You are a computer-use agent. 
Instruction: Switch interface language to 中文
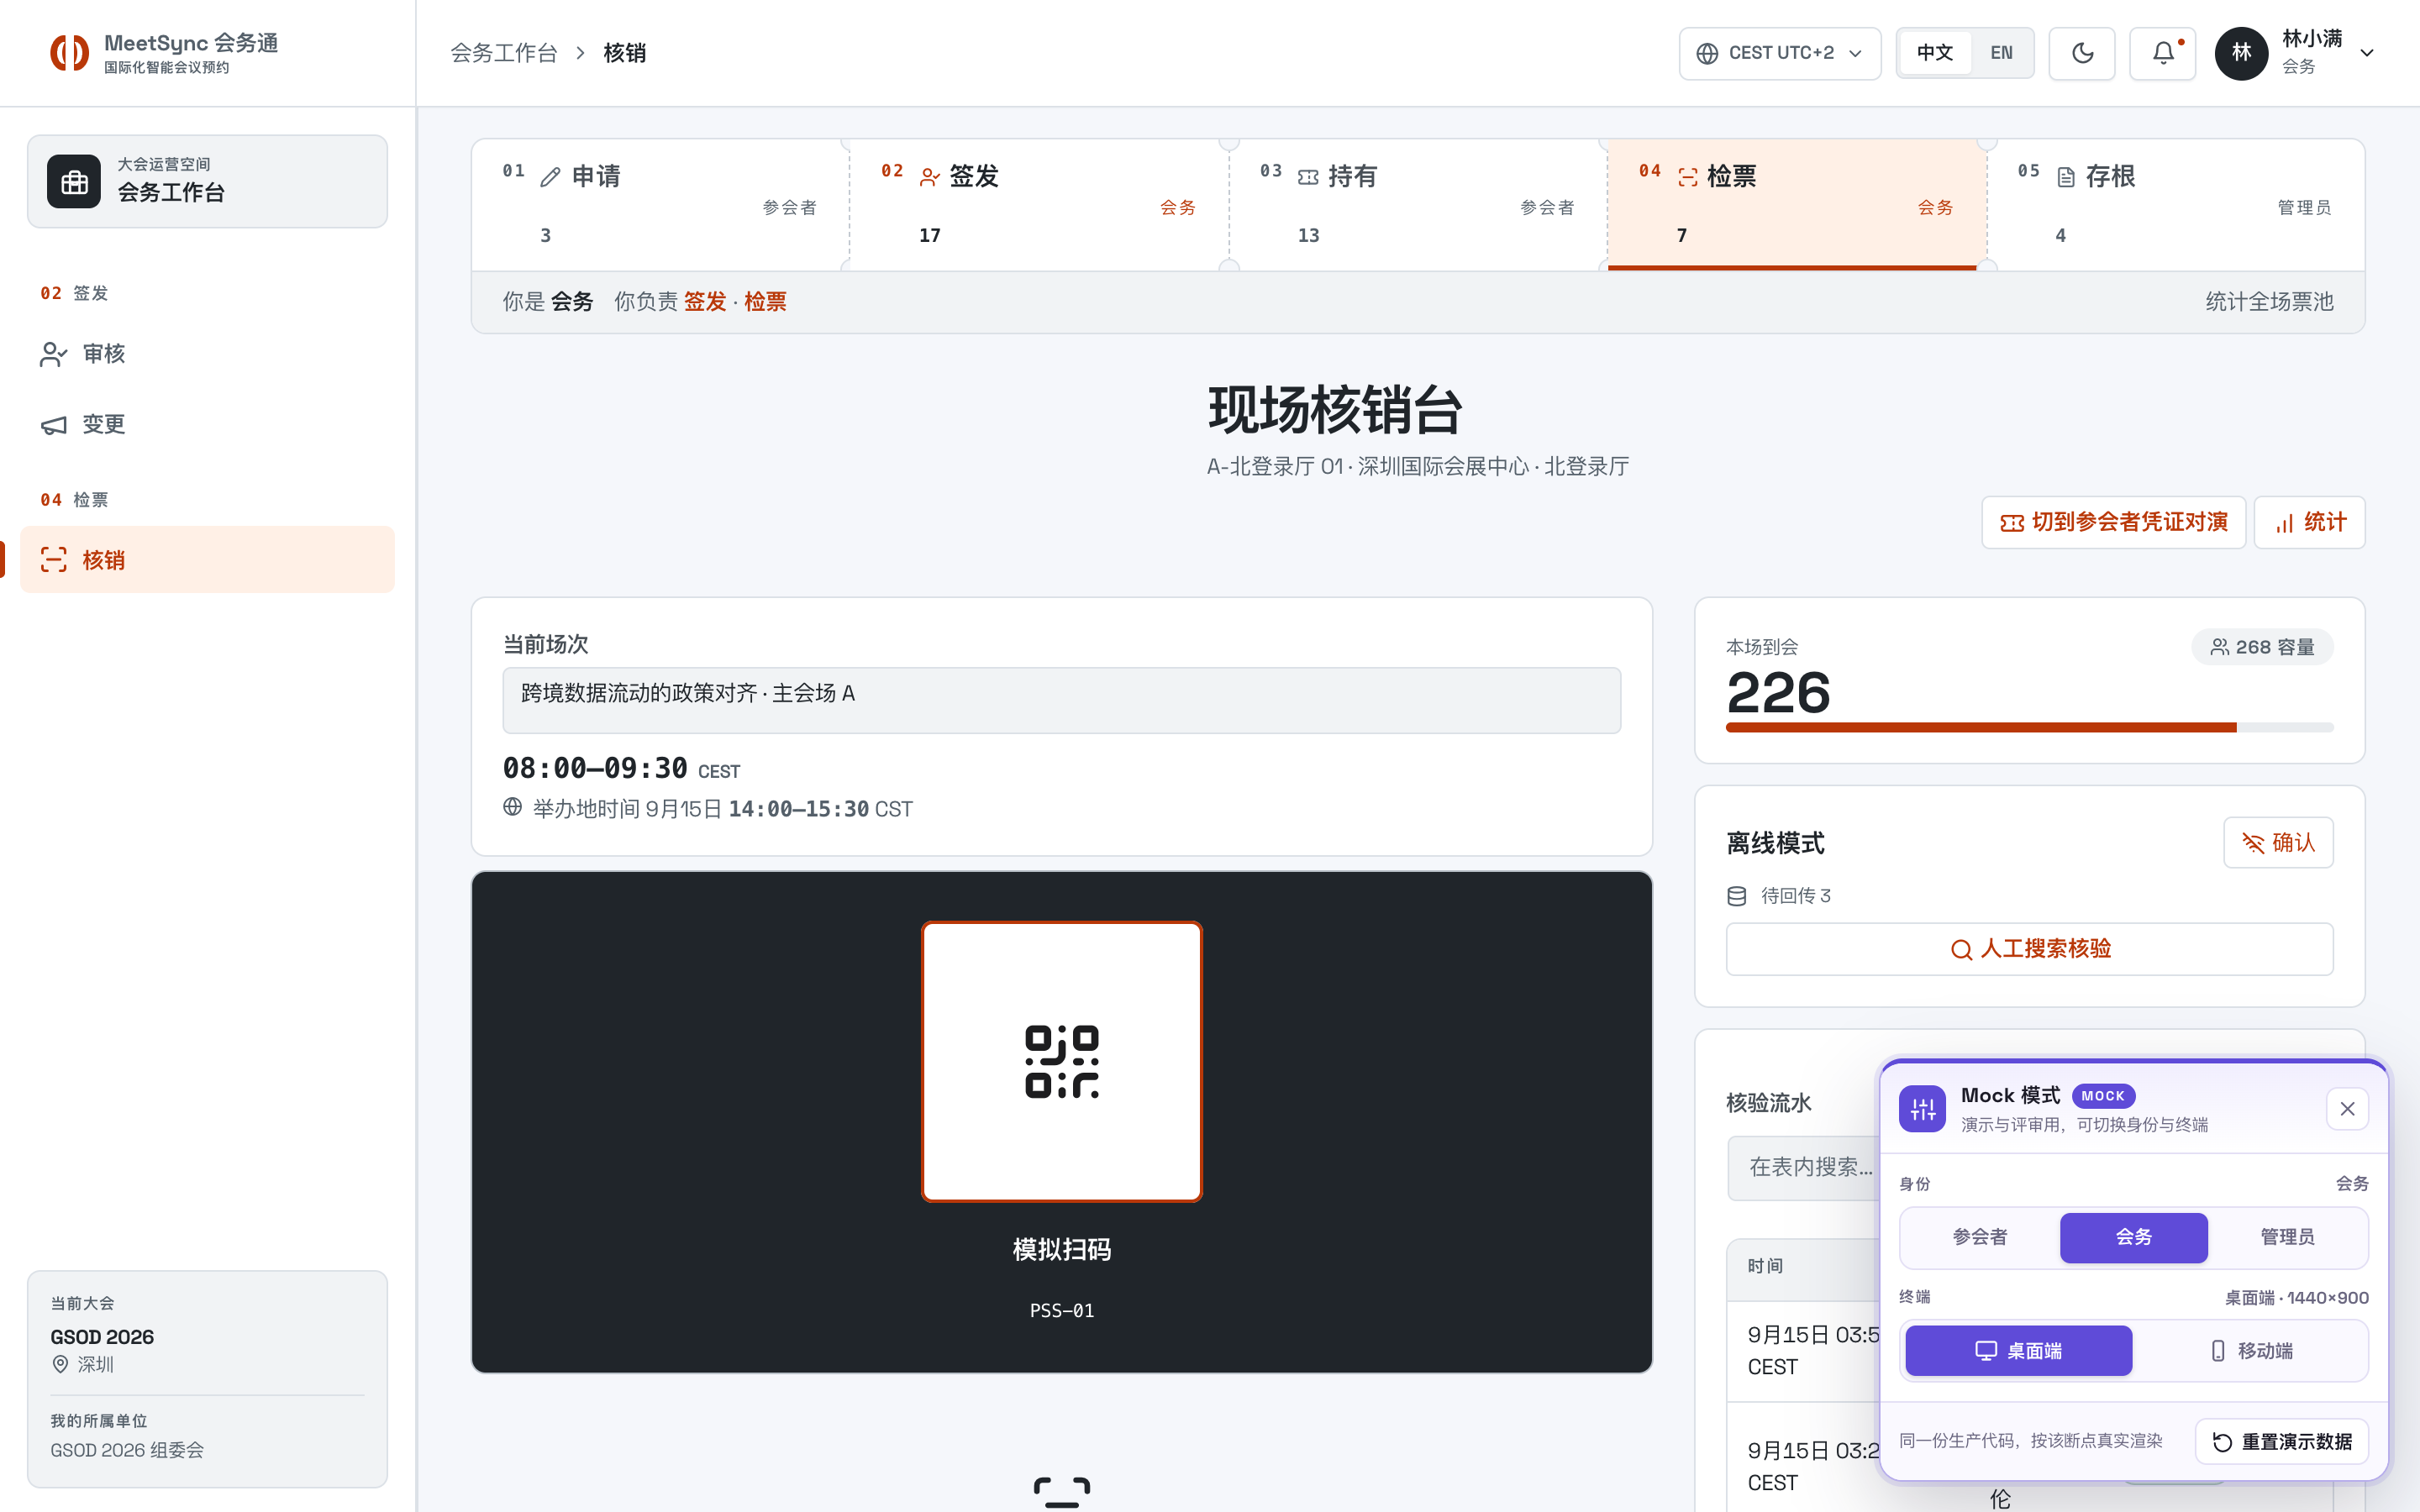tap(1934, 53)
